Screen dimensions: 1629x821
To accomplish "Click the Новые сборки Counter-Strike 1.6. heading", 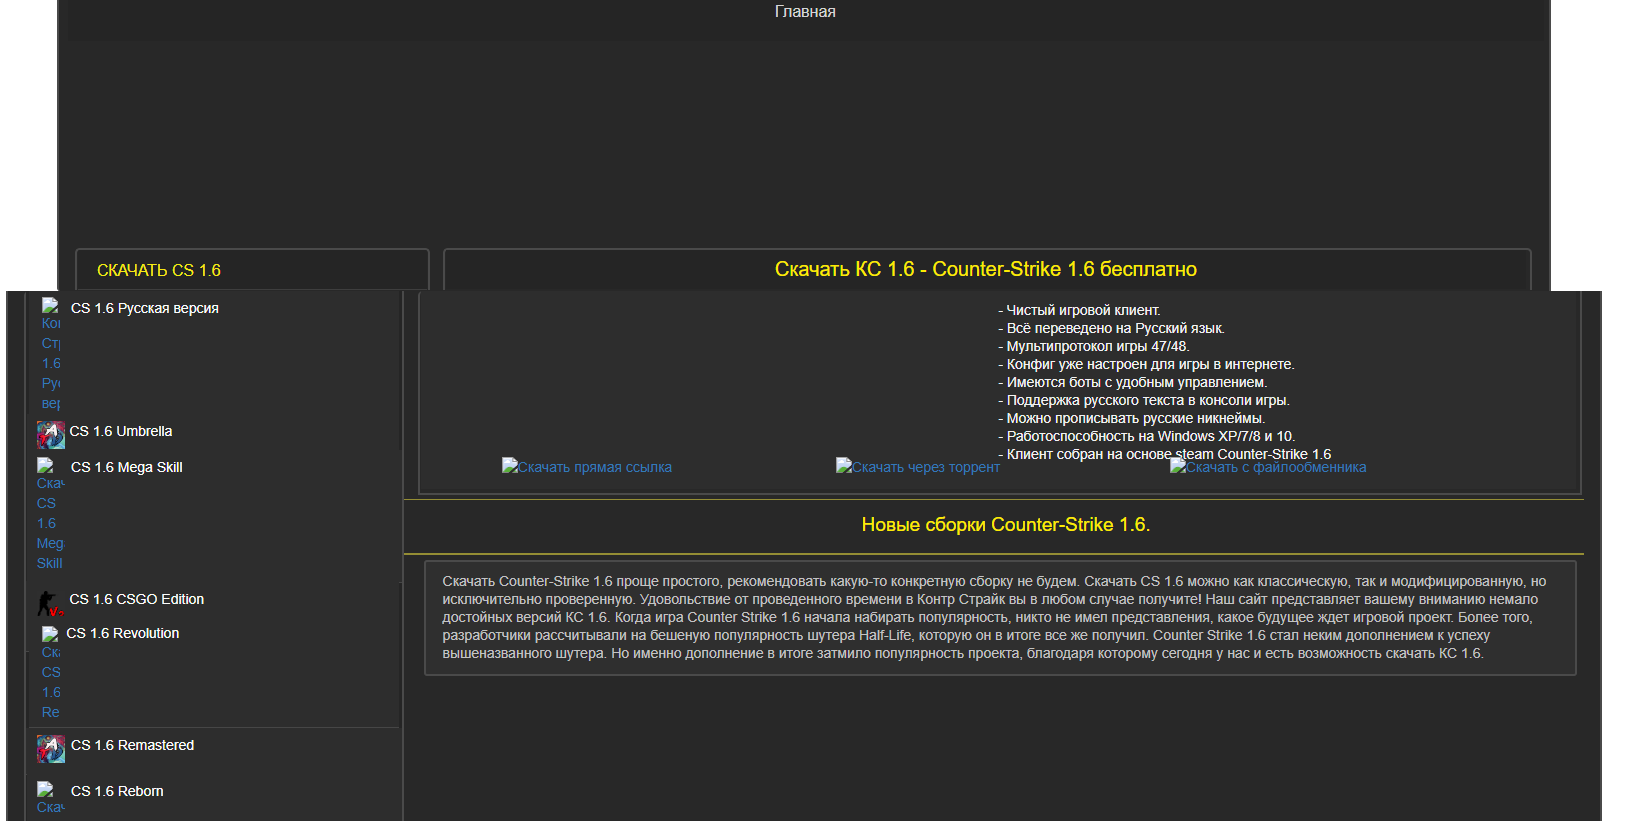I will click(x=1006, y=525).
